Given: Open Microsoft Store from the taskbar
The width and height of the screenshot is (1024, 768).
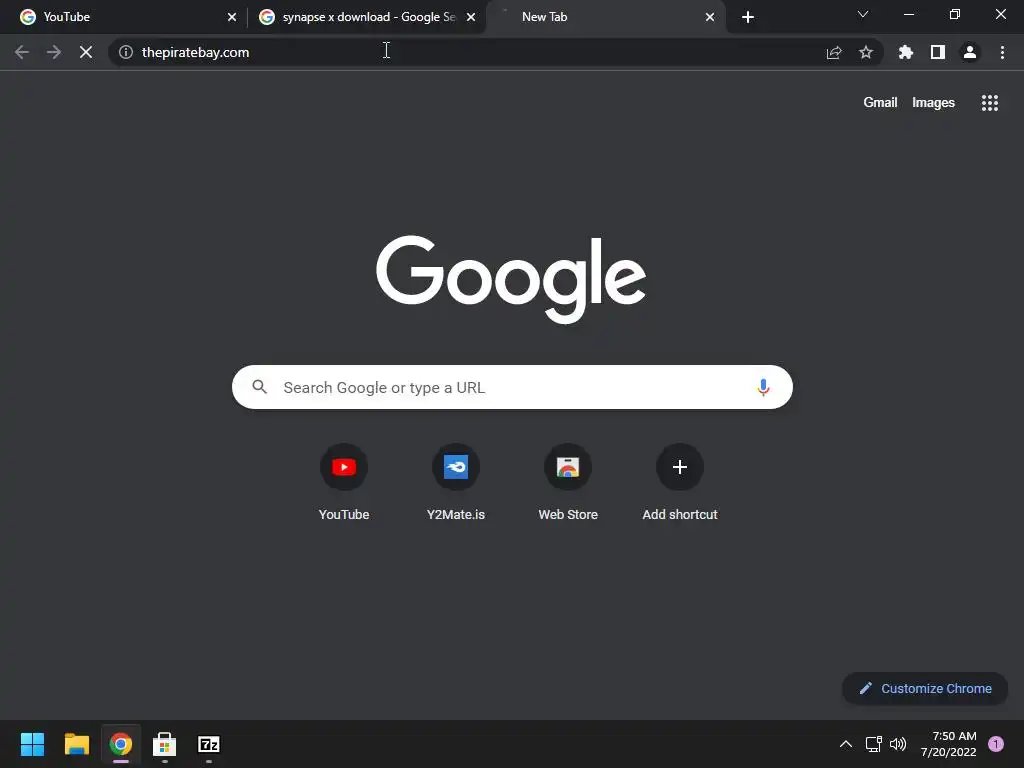Looking at the screenshot, I should (x=165, y=744).
